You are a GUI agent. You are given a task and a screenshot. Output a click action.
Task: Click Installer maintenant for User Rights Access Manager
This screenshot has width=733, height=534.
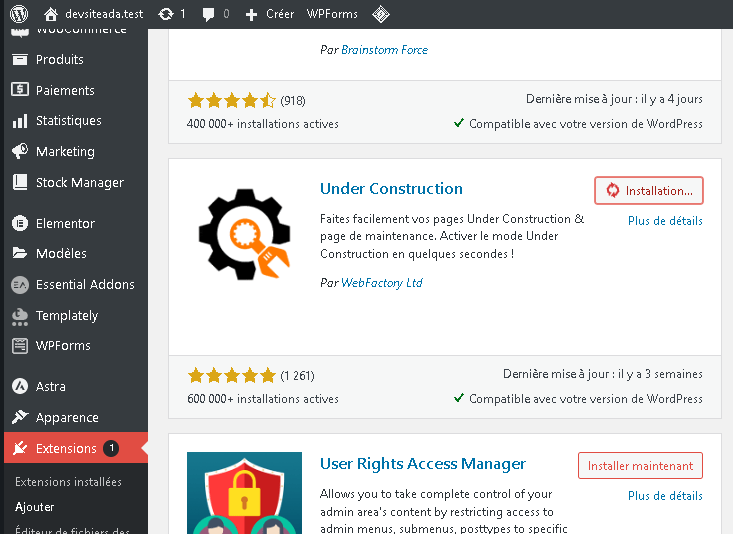pos(640,465)
